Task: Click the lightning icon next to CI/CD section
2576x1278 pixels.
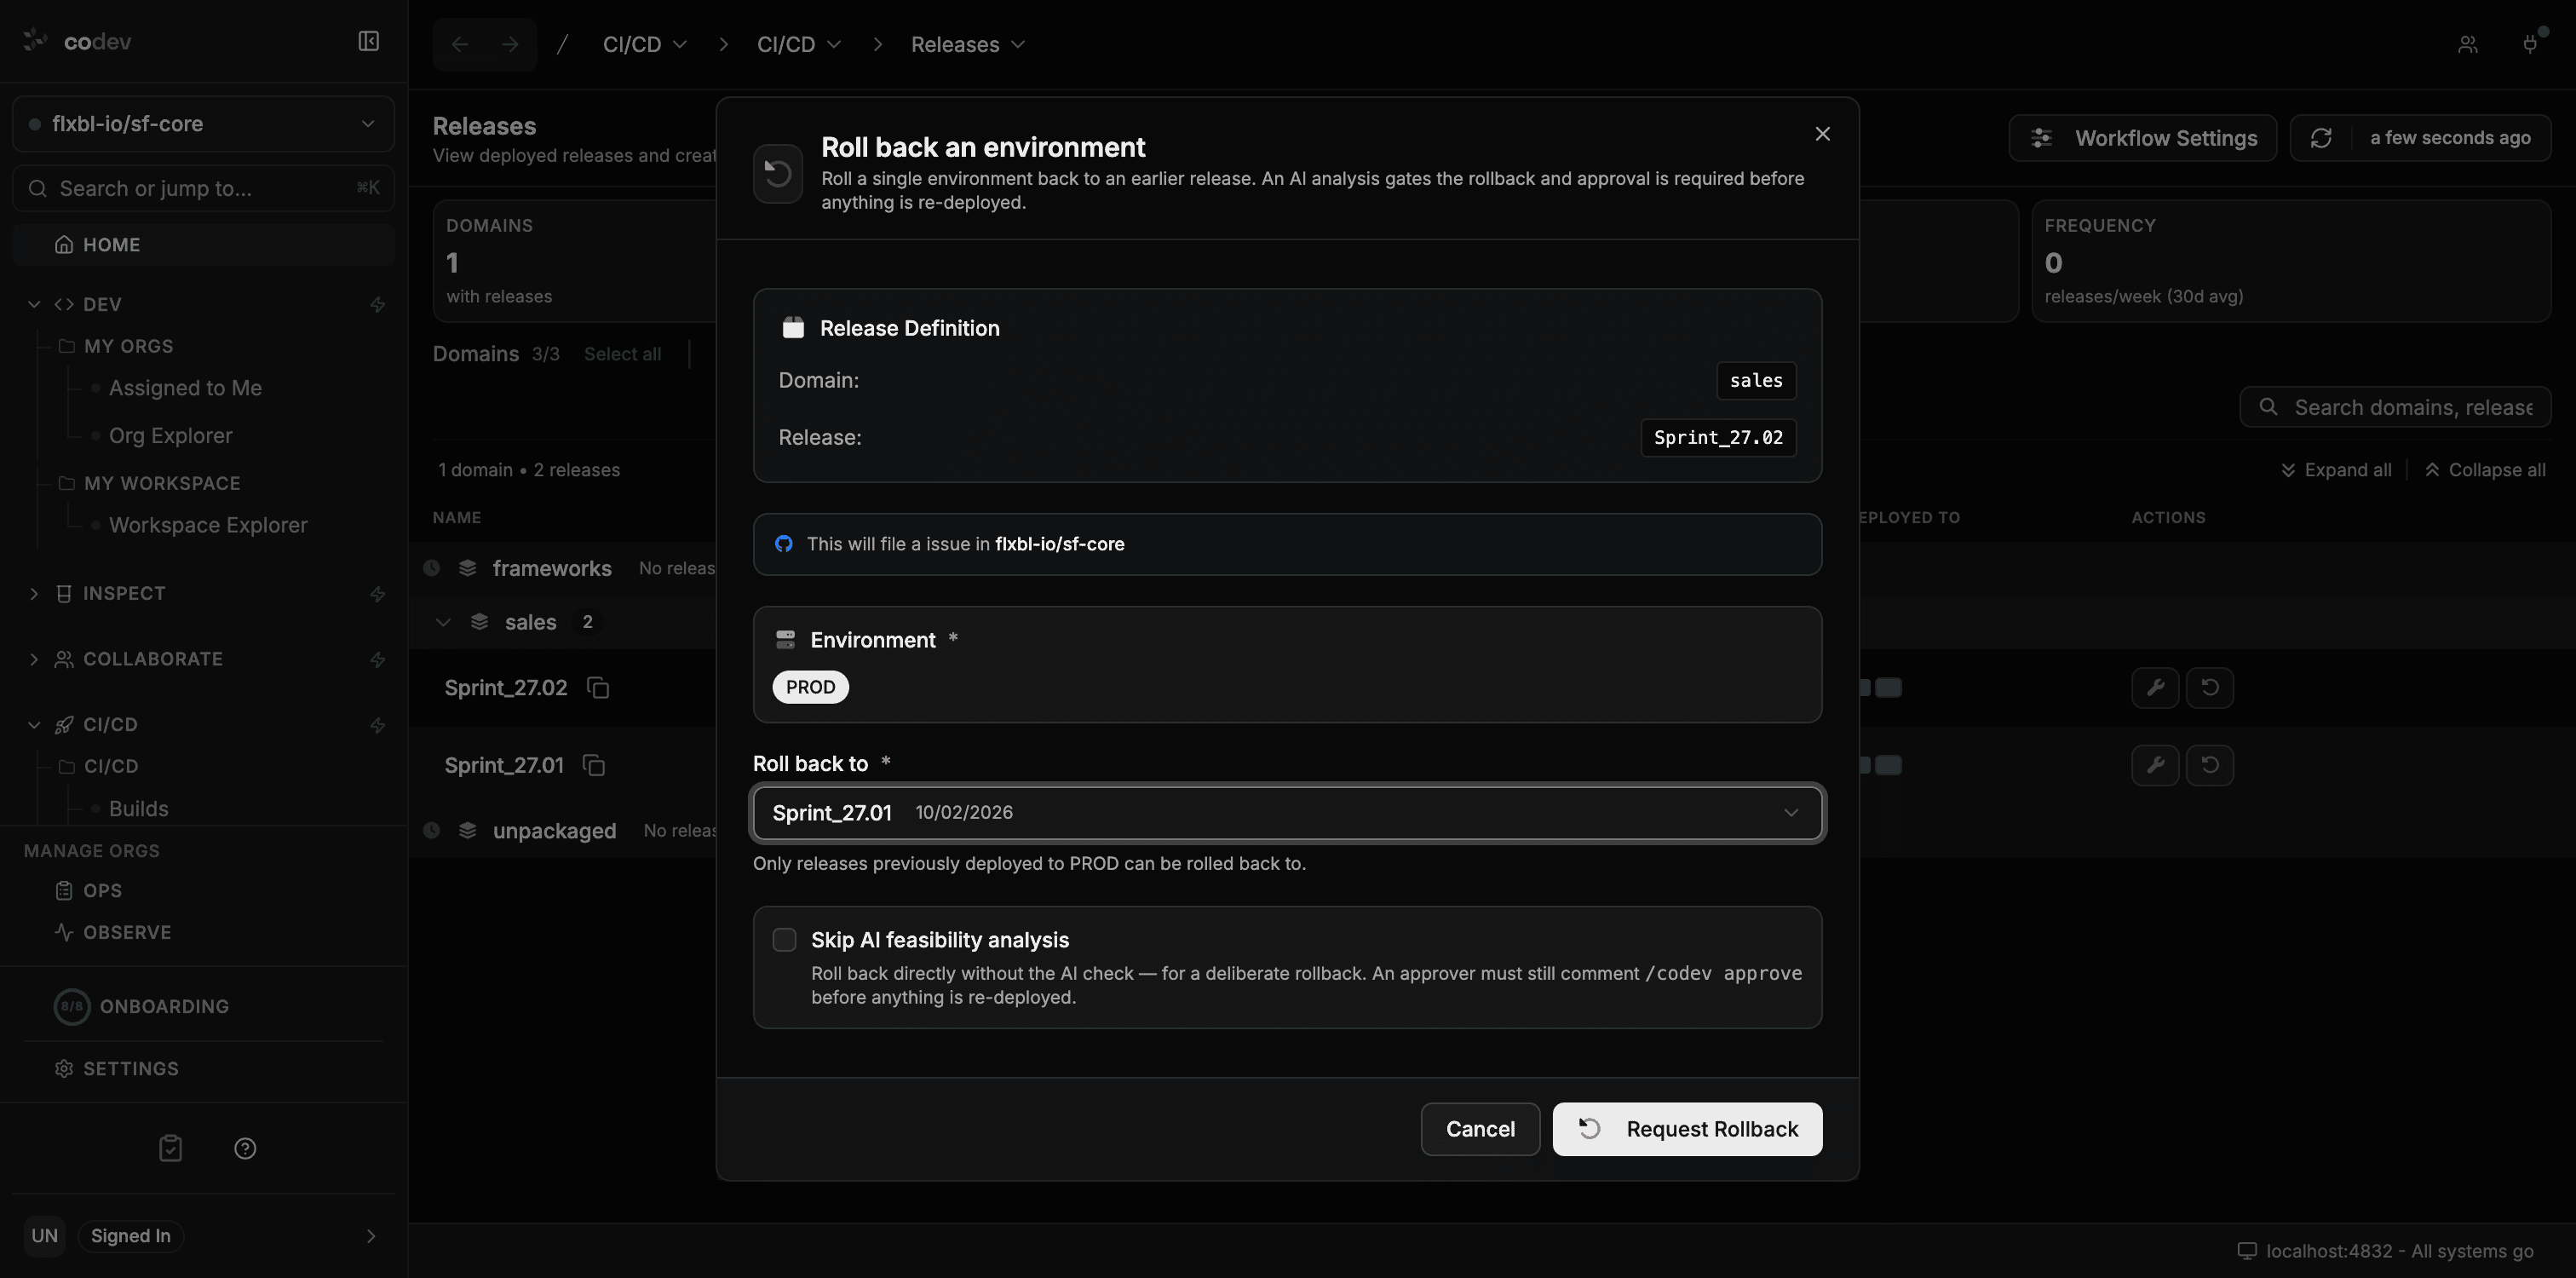Action: pyautogui.click(x=377, y=725)
